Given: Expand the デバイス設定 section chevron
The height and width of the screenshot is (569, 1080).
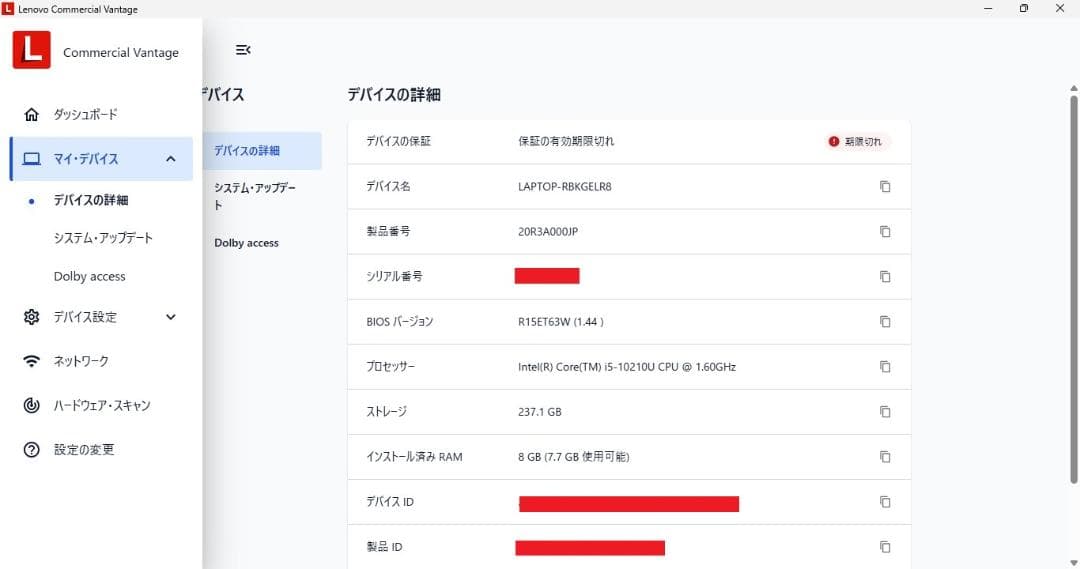Looking at the screenshot, I should (x=171, y=317).
